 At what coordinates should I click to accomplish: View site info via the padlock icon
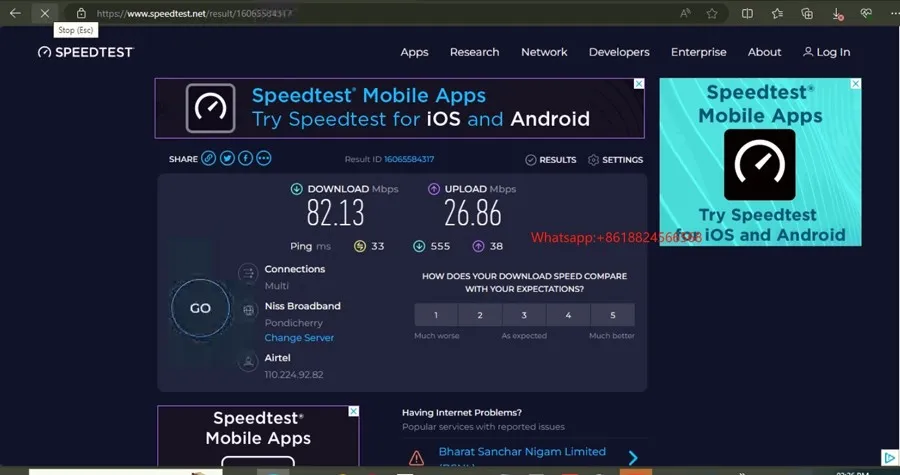coord(81,13)
